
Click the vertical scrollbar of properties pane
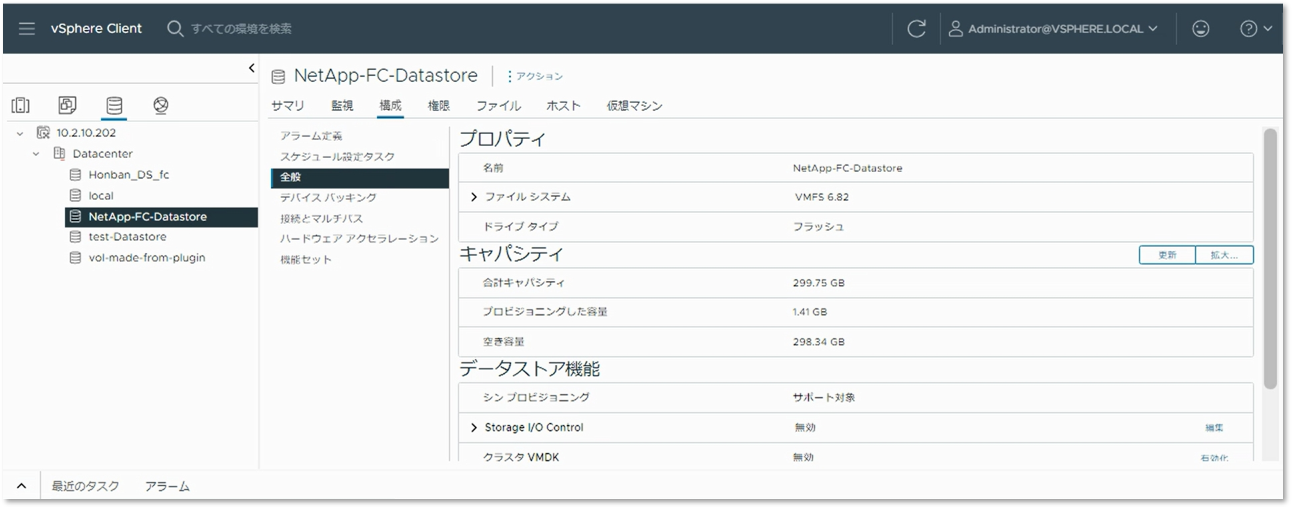click(1270, 258)
